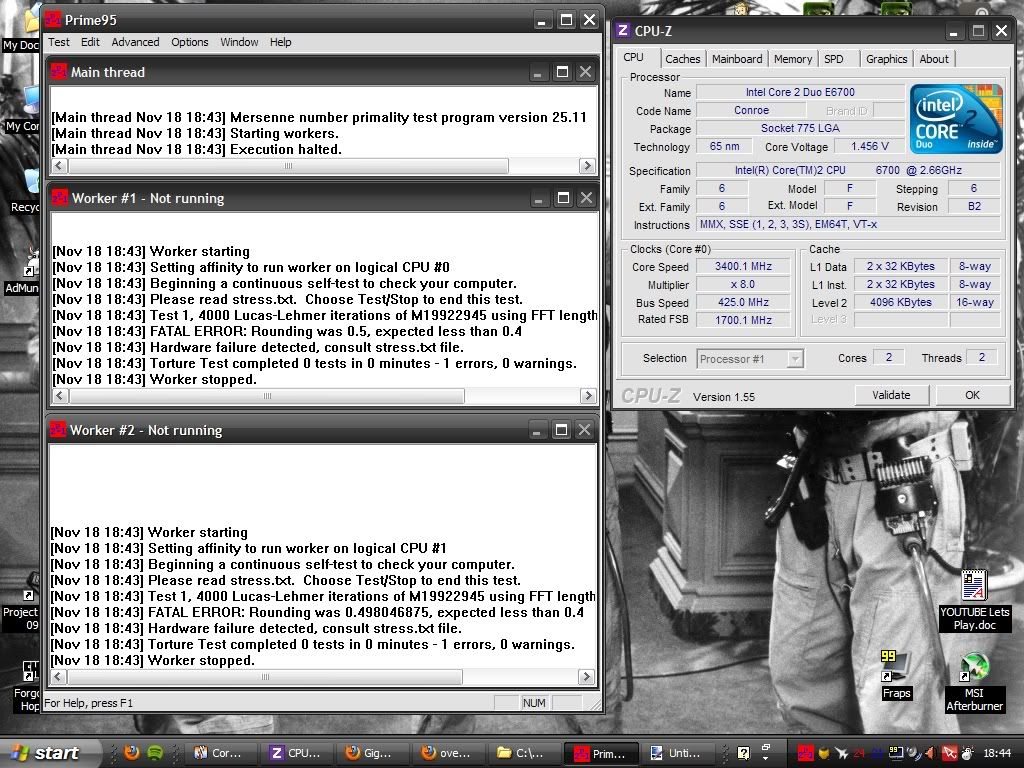The width and height of the screenshot is (1024, 768).
Task: Select the Fraps desktop shortcut
Action: click(x=895, y=675)
